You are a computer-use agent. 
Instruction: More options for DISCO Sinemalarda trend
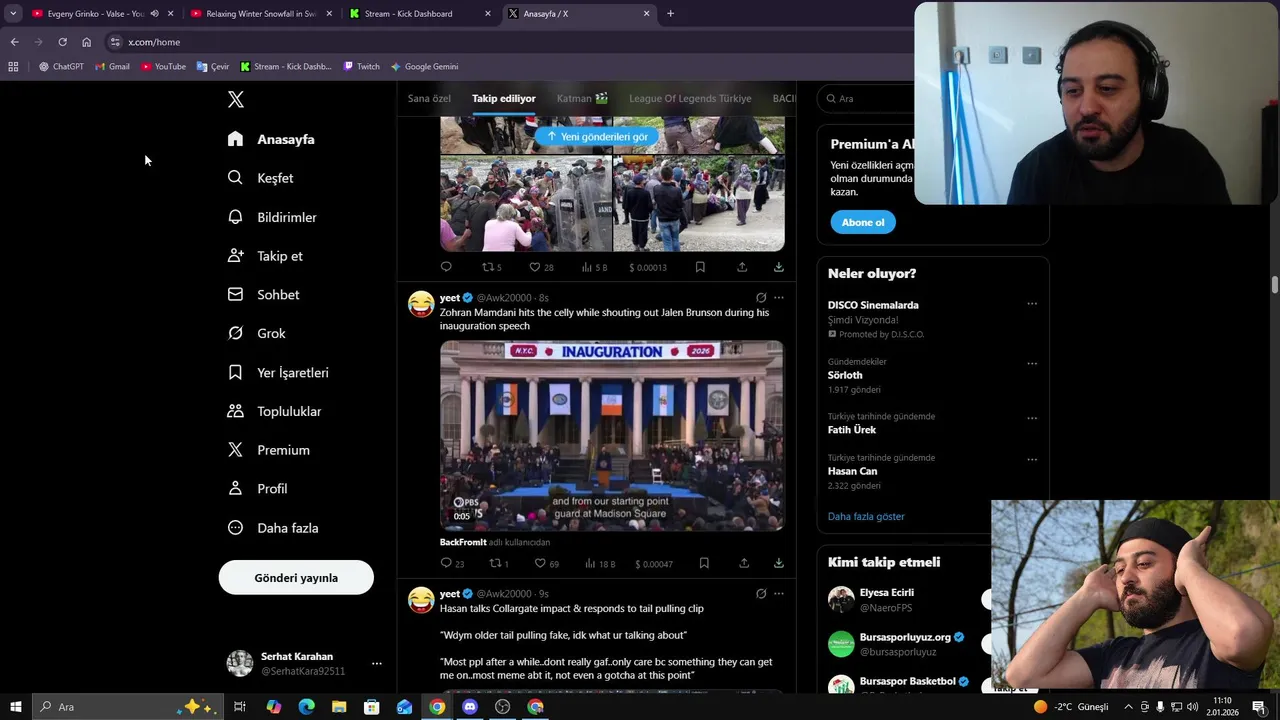pyautogui.click(x=1032, y=304)
